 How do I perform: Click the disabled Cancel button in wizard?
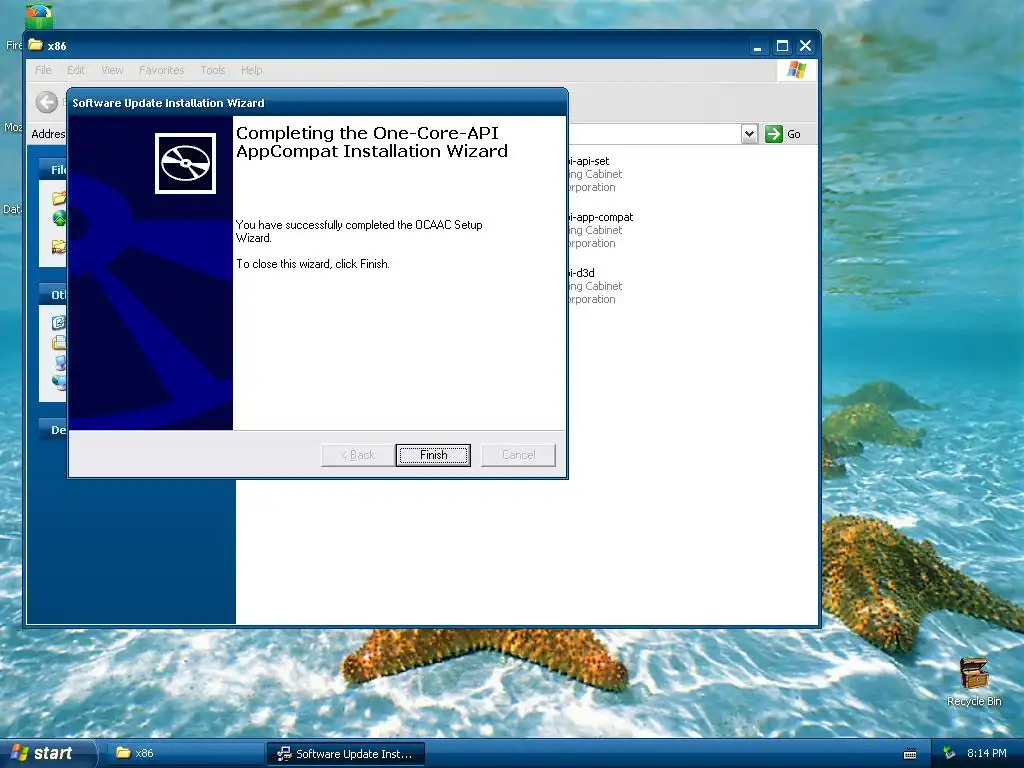[519, 455]
